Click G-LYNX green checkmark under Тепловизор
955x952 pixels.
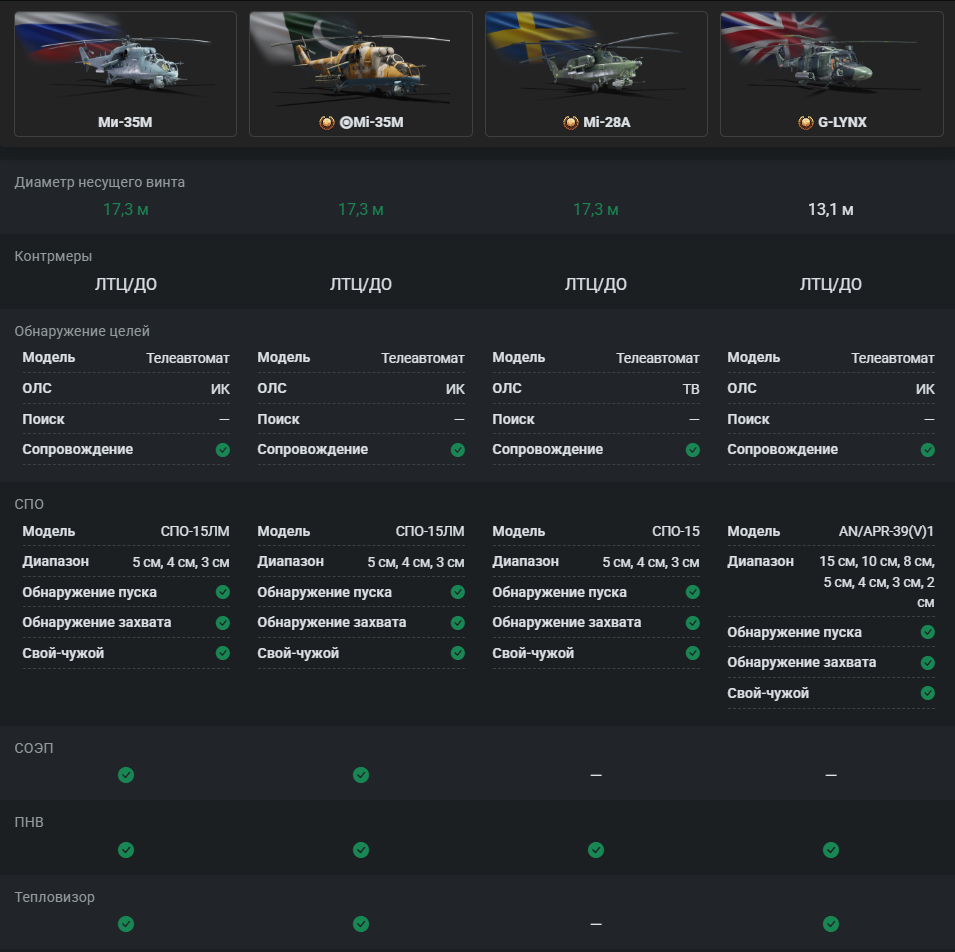831,924
